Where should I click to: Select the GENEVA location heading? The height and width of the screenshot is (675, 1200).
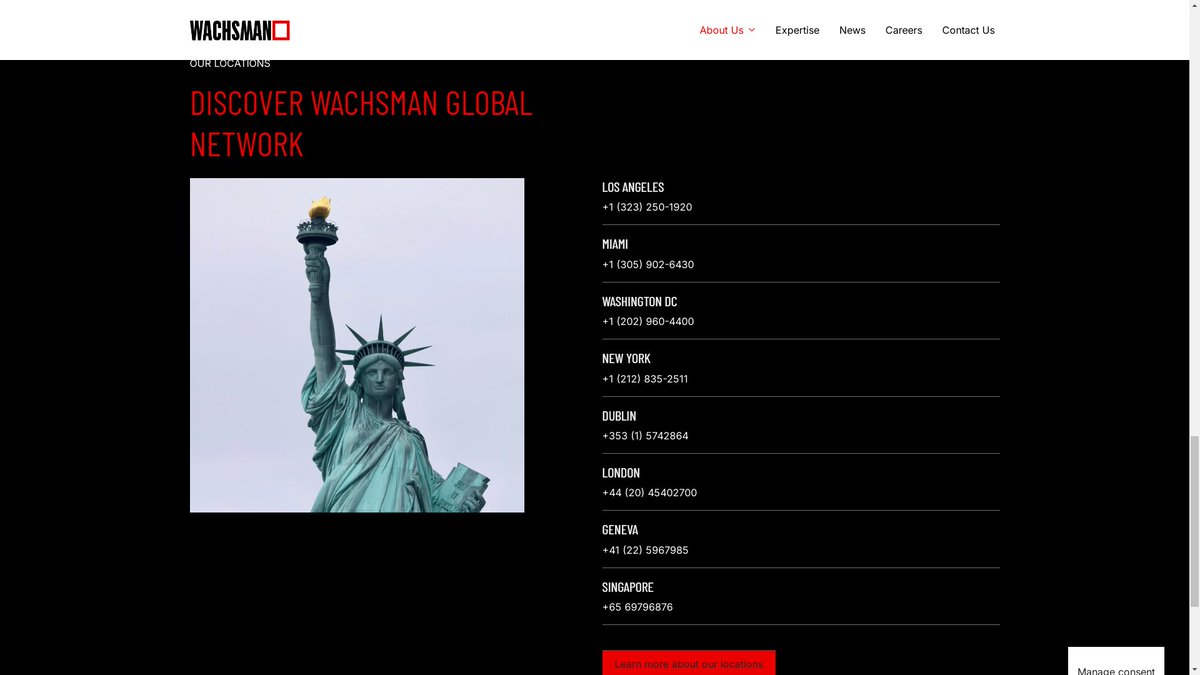click(x=620, y=529)
